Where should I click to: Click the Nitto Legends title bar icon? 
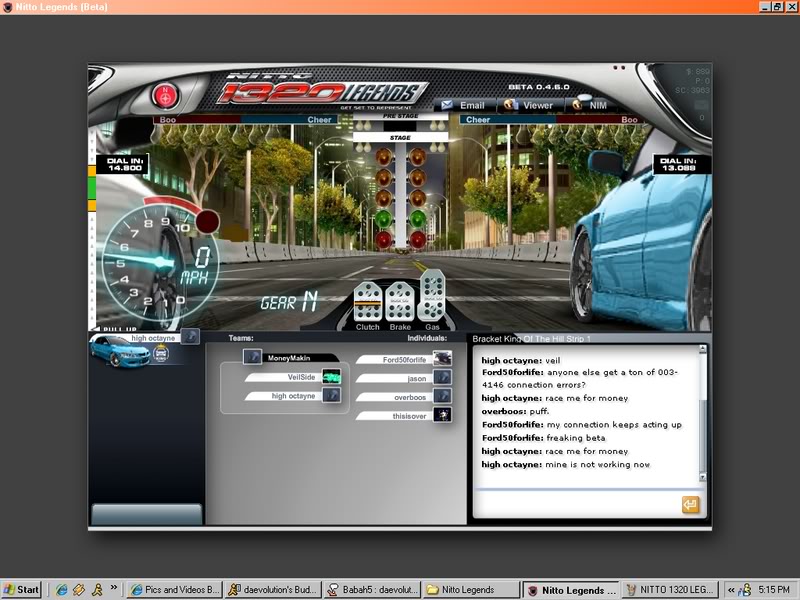pos(7,7)
